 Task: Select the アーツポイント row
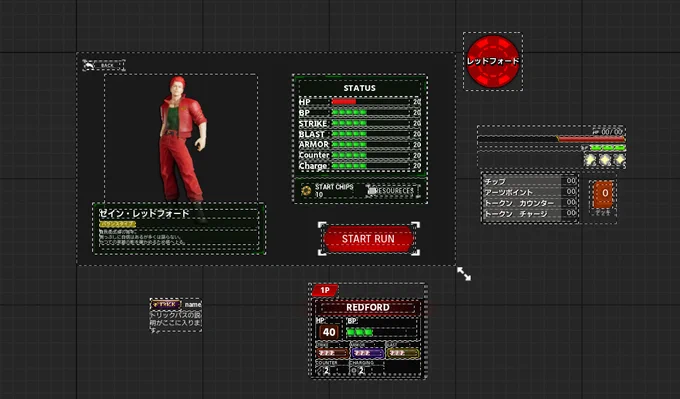pos(530,192)
